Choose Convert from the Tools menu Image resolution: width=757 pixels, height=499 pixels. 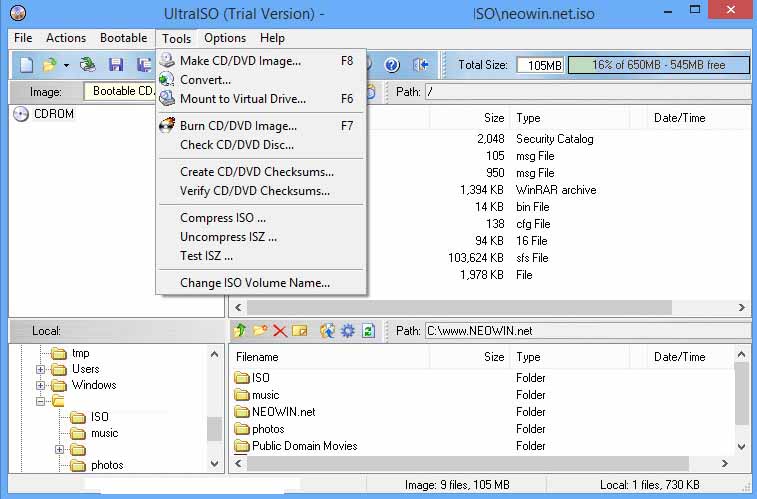tap(261, 80)
